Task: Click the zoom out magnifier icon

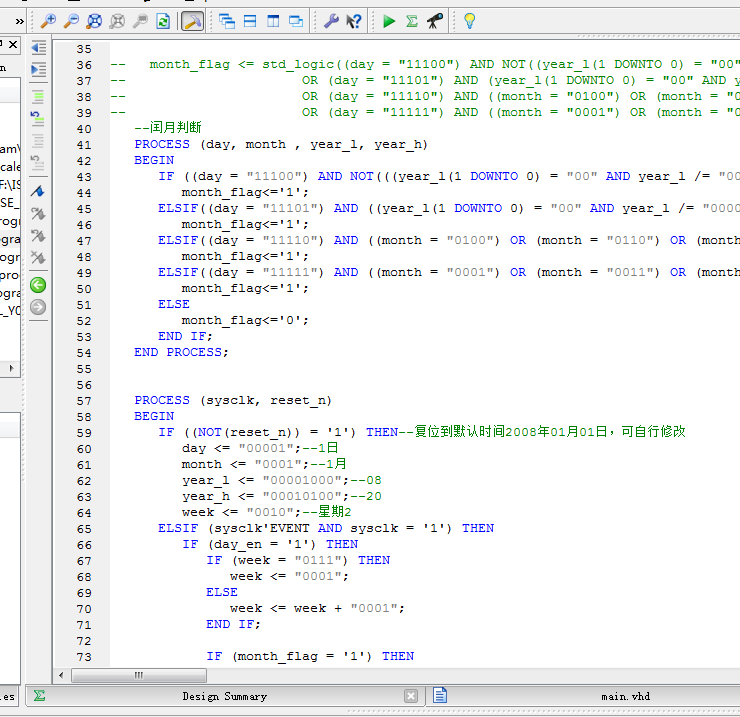Action: pos(71,20)
